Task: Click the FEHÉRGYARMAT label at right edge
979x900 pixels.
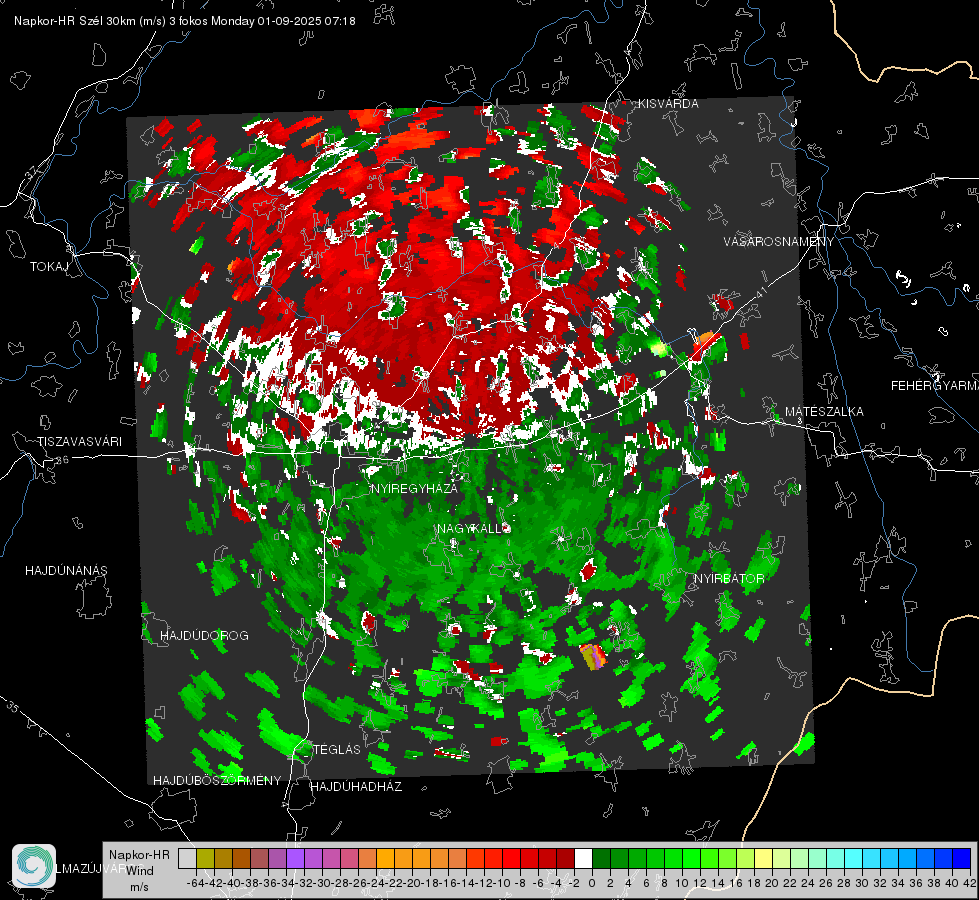Action: (935, 386)
